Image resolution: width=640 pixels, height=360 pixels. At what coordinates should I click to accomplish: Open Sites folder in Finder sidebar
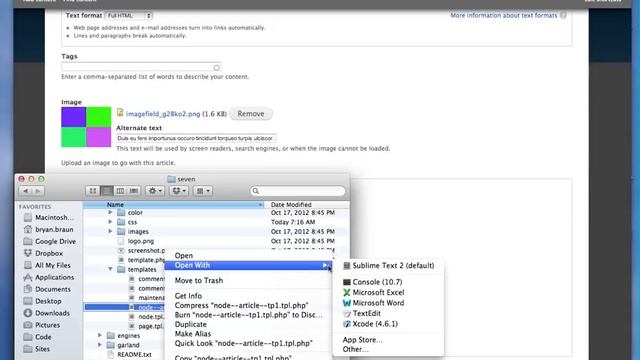pyautogui.click(x=37, y=349)
